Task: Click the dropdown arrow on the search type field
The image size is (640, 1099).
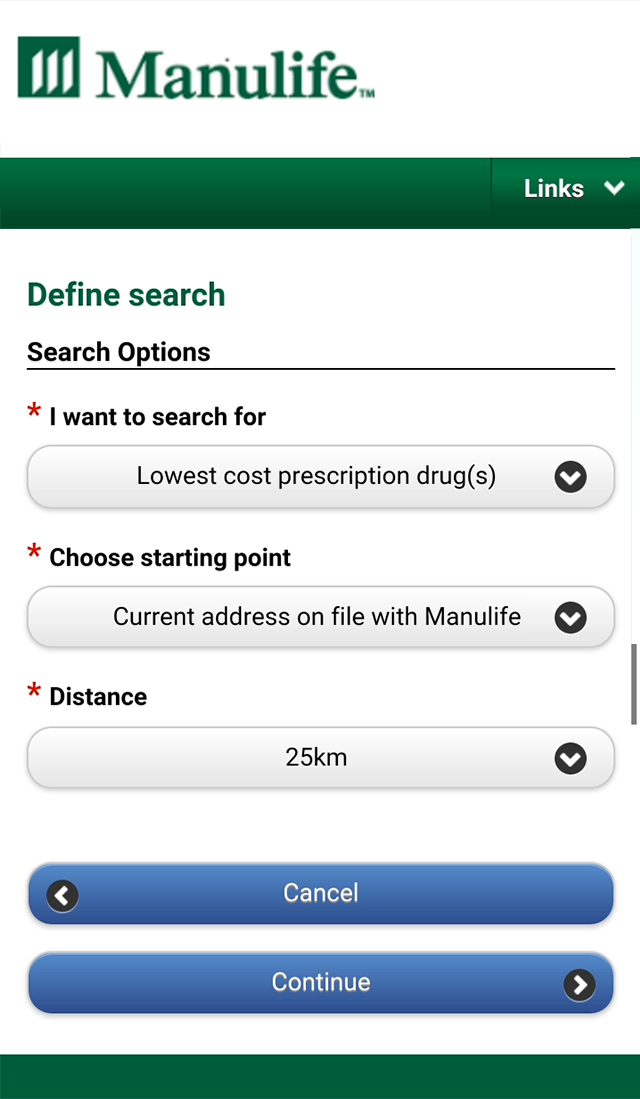Action: 570,477
